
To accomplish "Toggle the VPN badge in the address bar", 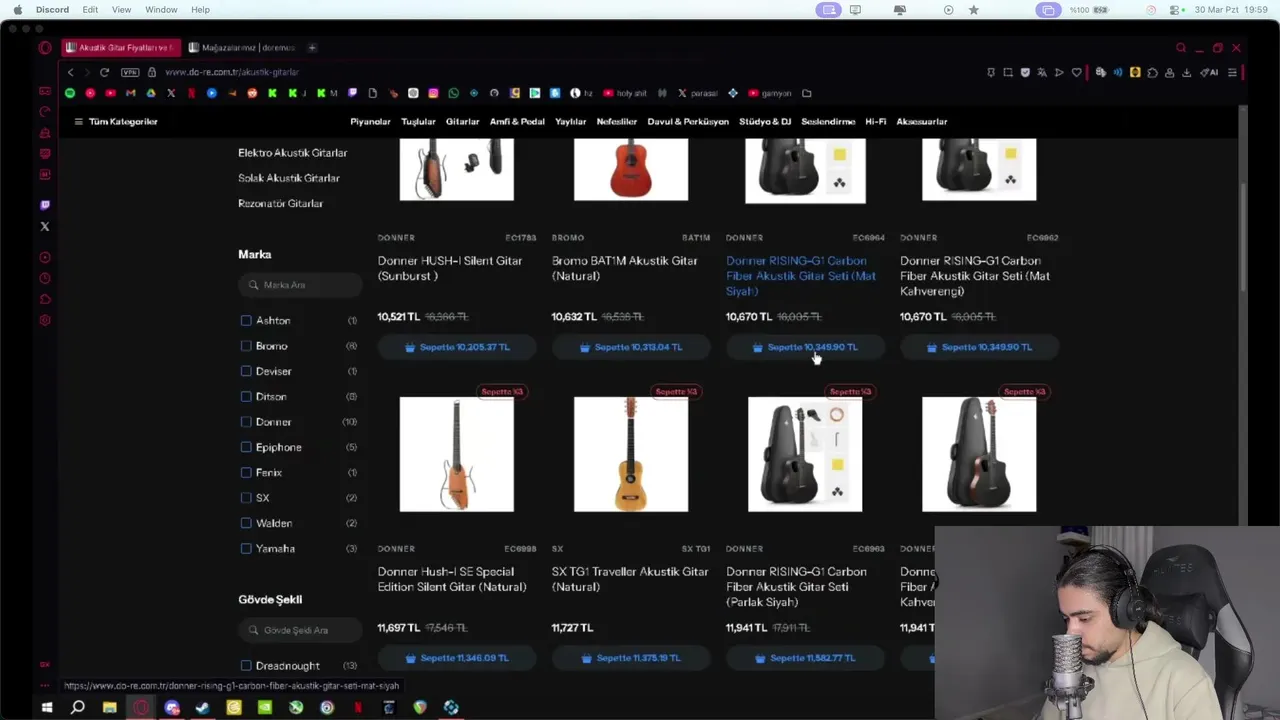I will pyautogui.click(x=130, y=72).
